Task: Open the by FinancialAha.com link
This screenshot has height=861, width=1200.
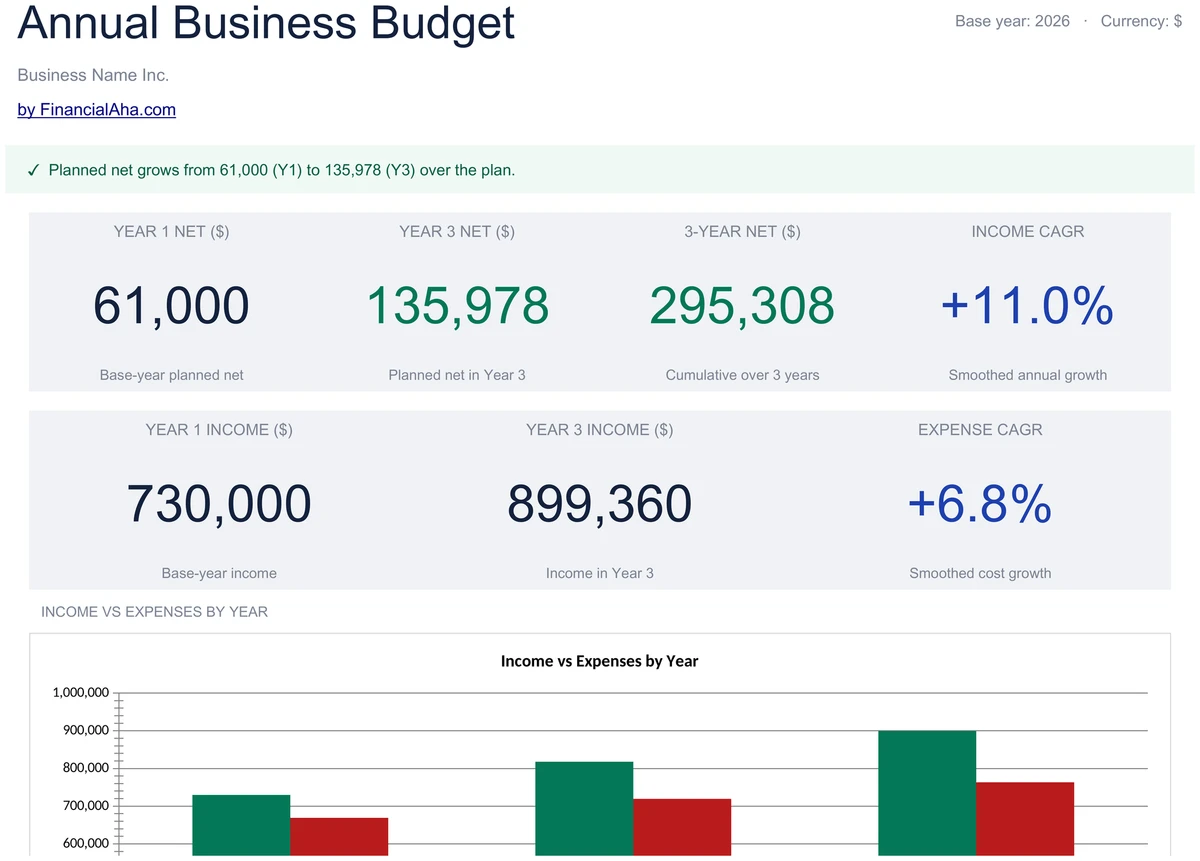Action: [x=97, y=110]
